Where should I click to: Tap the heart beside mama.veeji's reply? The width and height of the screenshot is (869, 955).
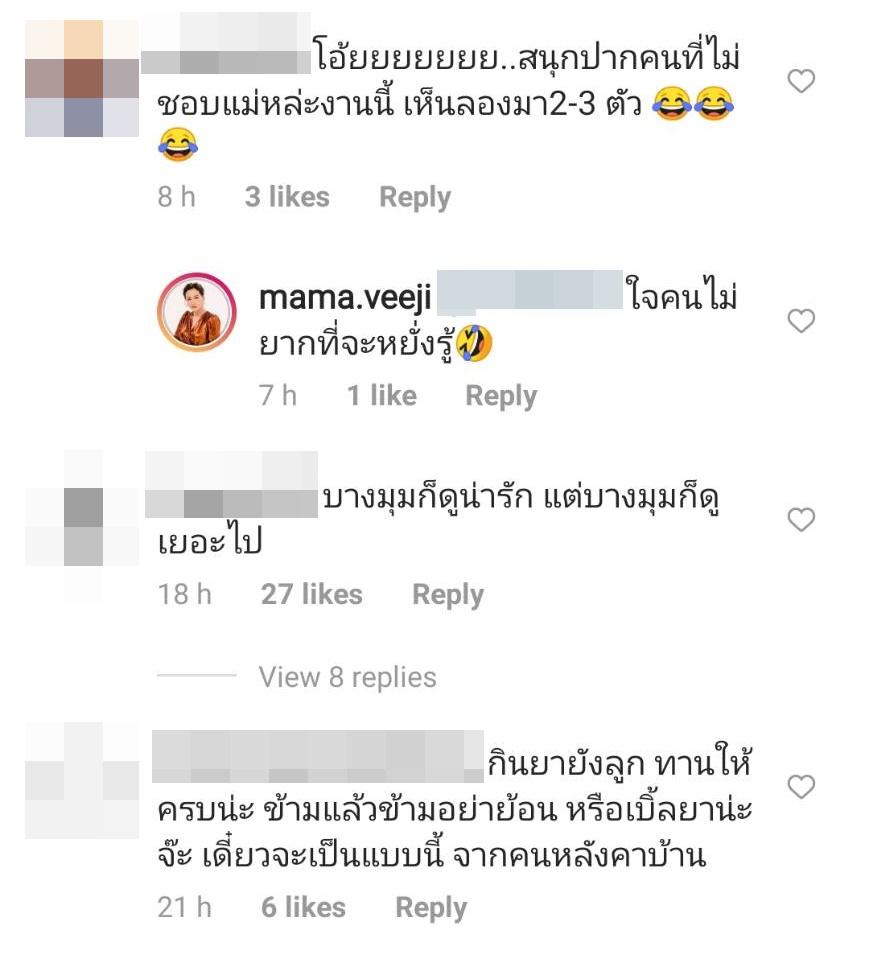pyautogui.click(x=801, y=321)
